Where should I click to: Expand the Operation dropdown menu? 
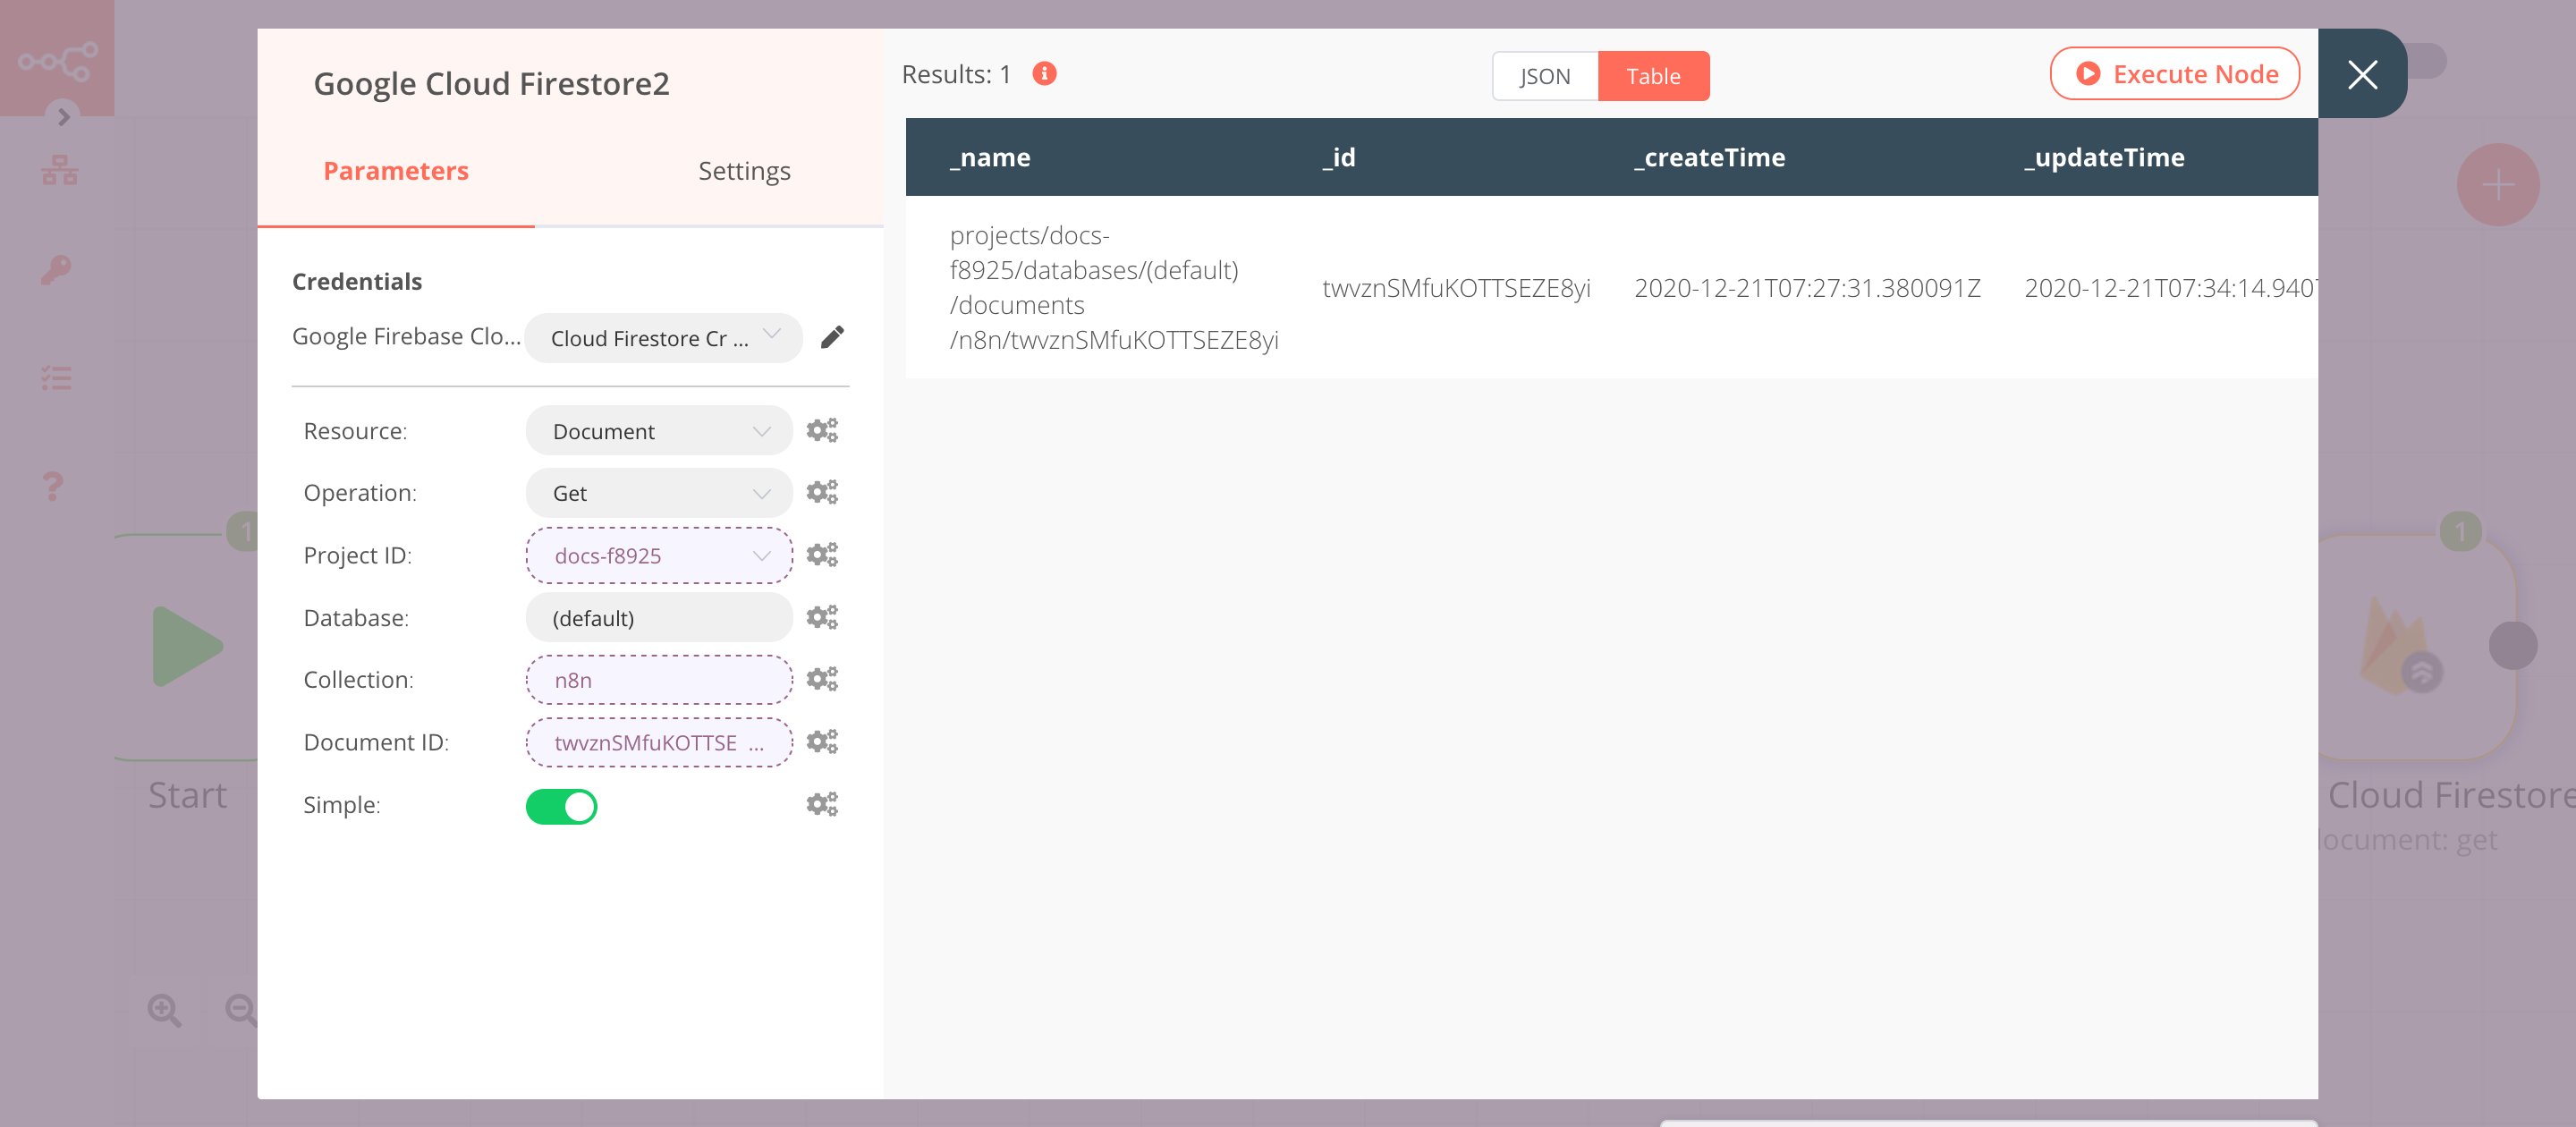coord(657,493)
